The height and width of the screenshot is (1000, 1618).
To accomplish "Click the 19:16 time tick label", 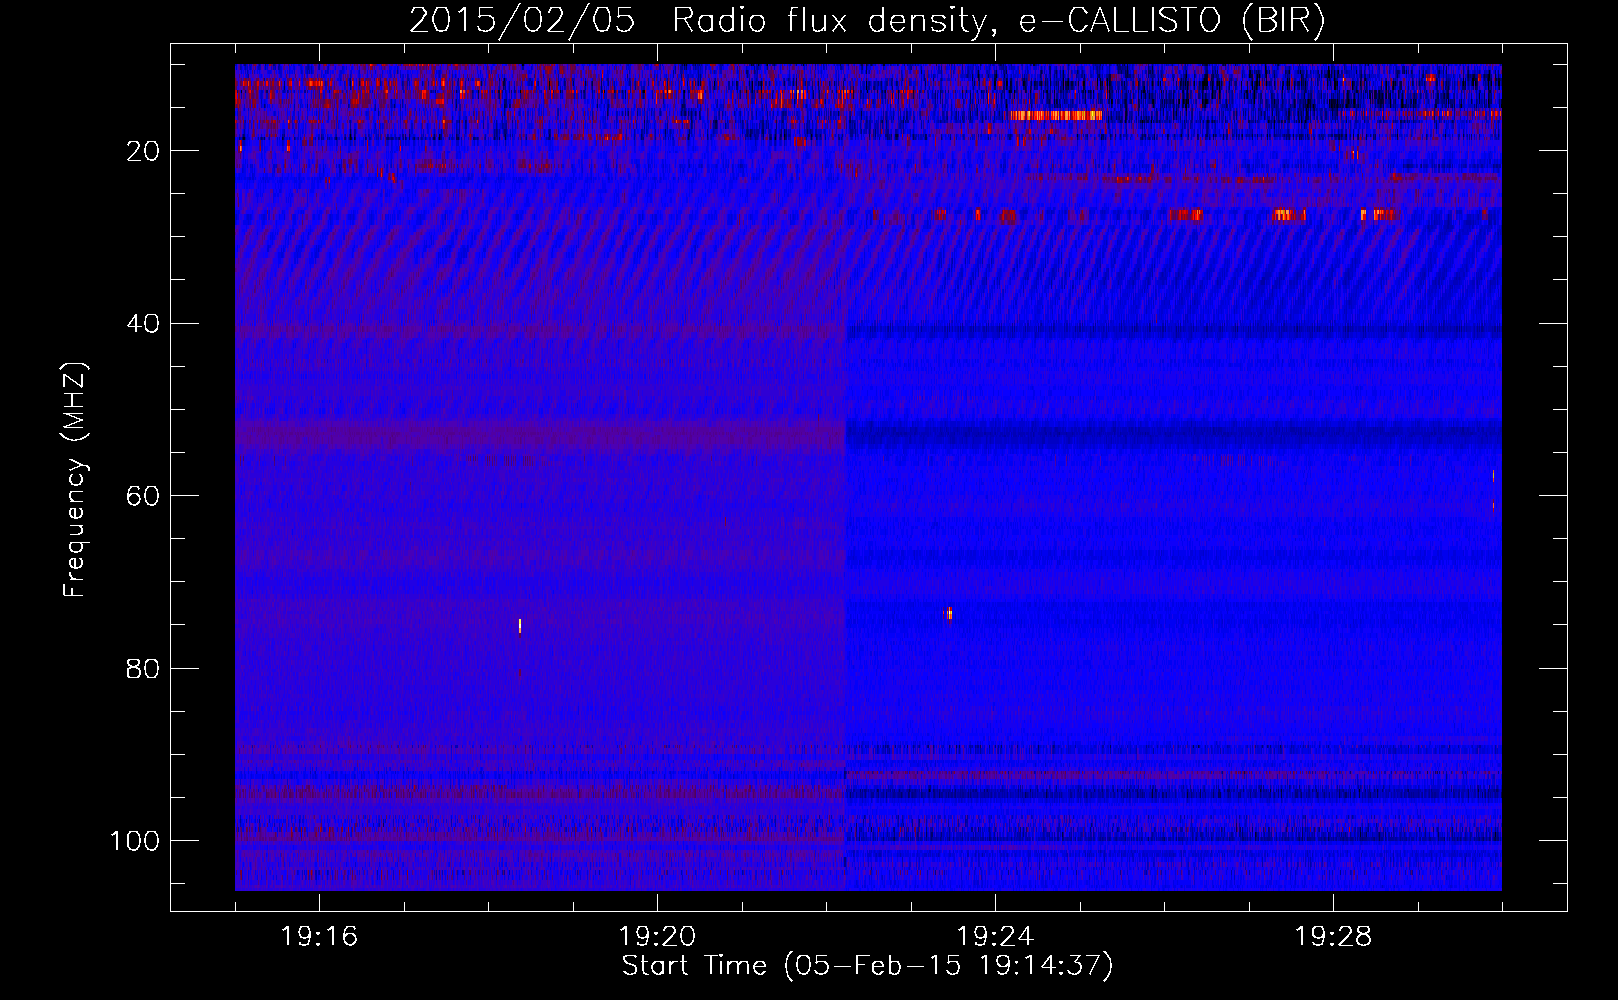I will [319, 937].
